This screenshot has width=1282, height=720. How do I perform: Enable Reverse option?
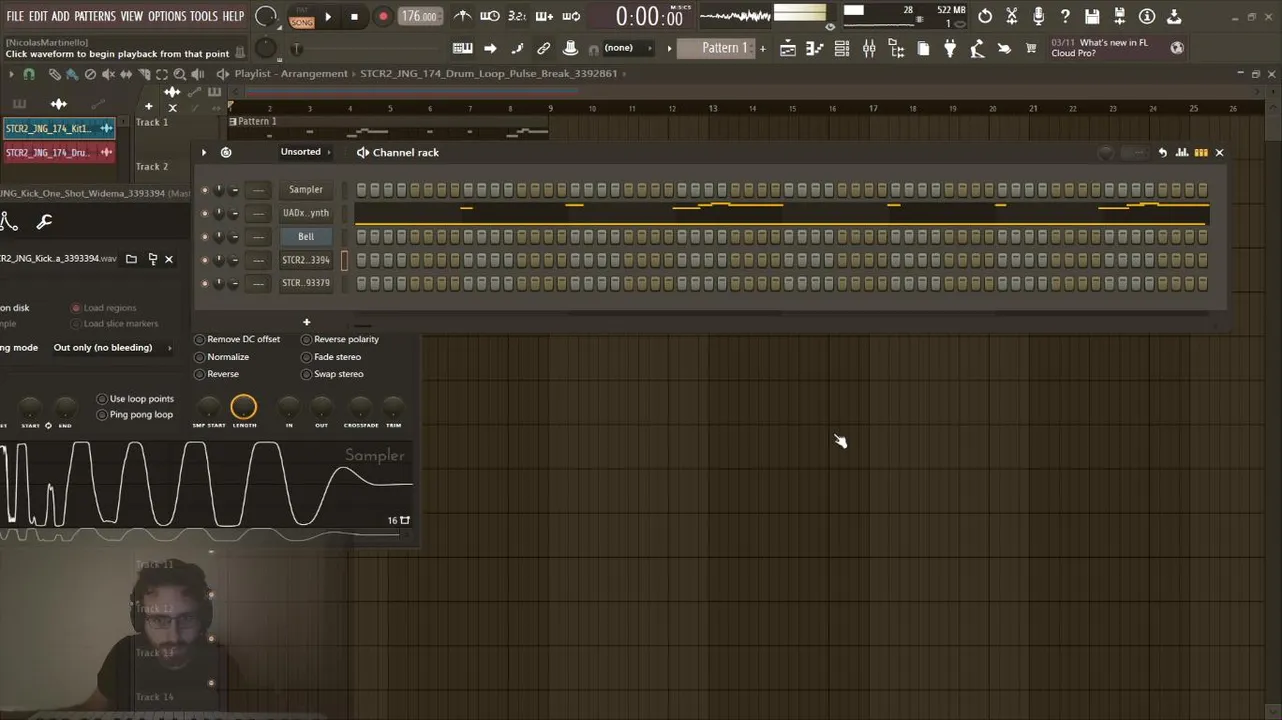click(217, 374)
